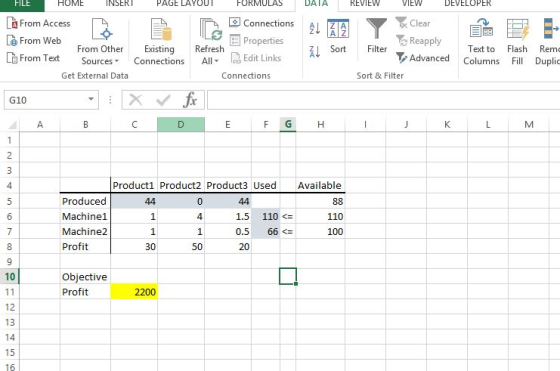Reapply the filter
This screenshot has height=371, width=560.
(x=419, y=41)
